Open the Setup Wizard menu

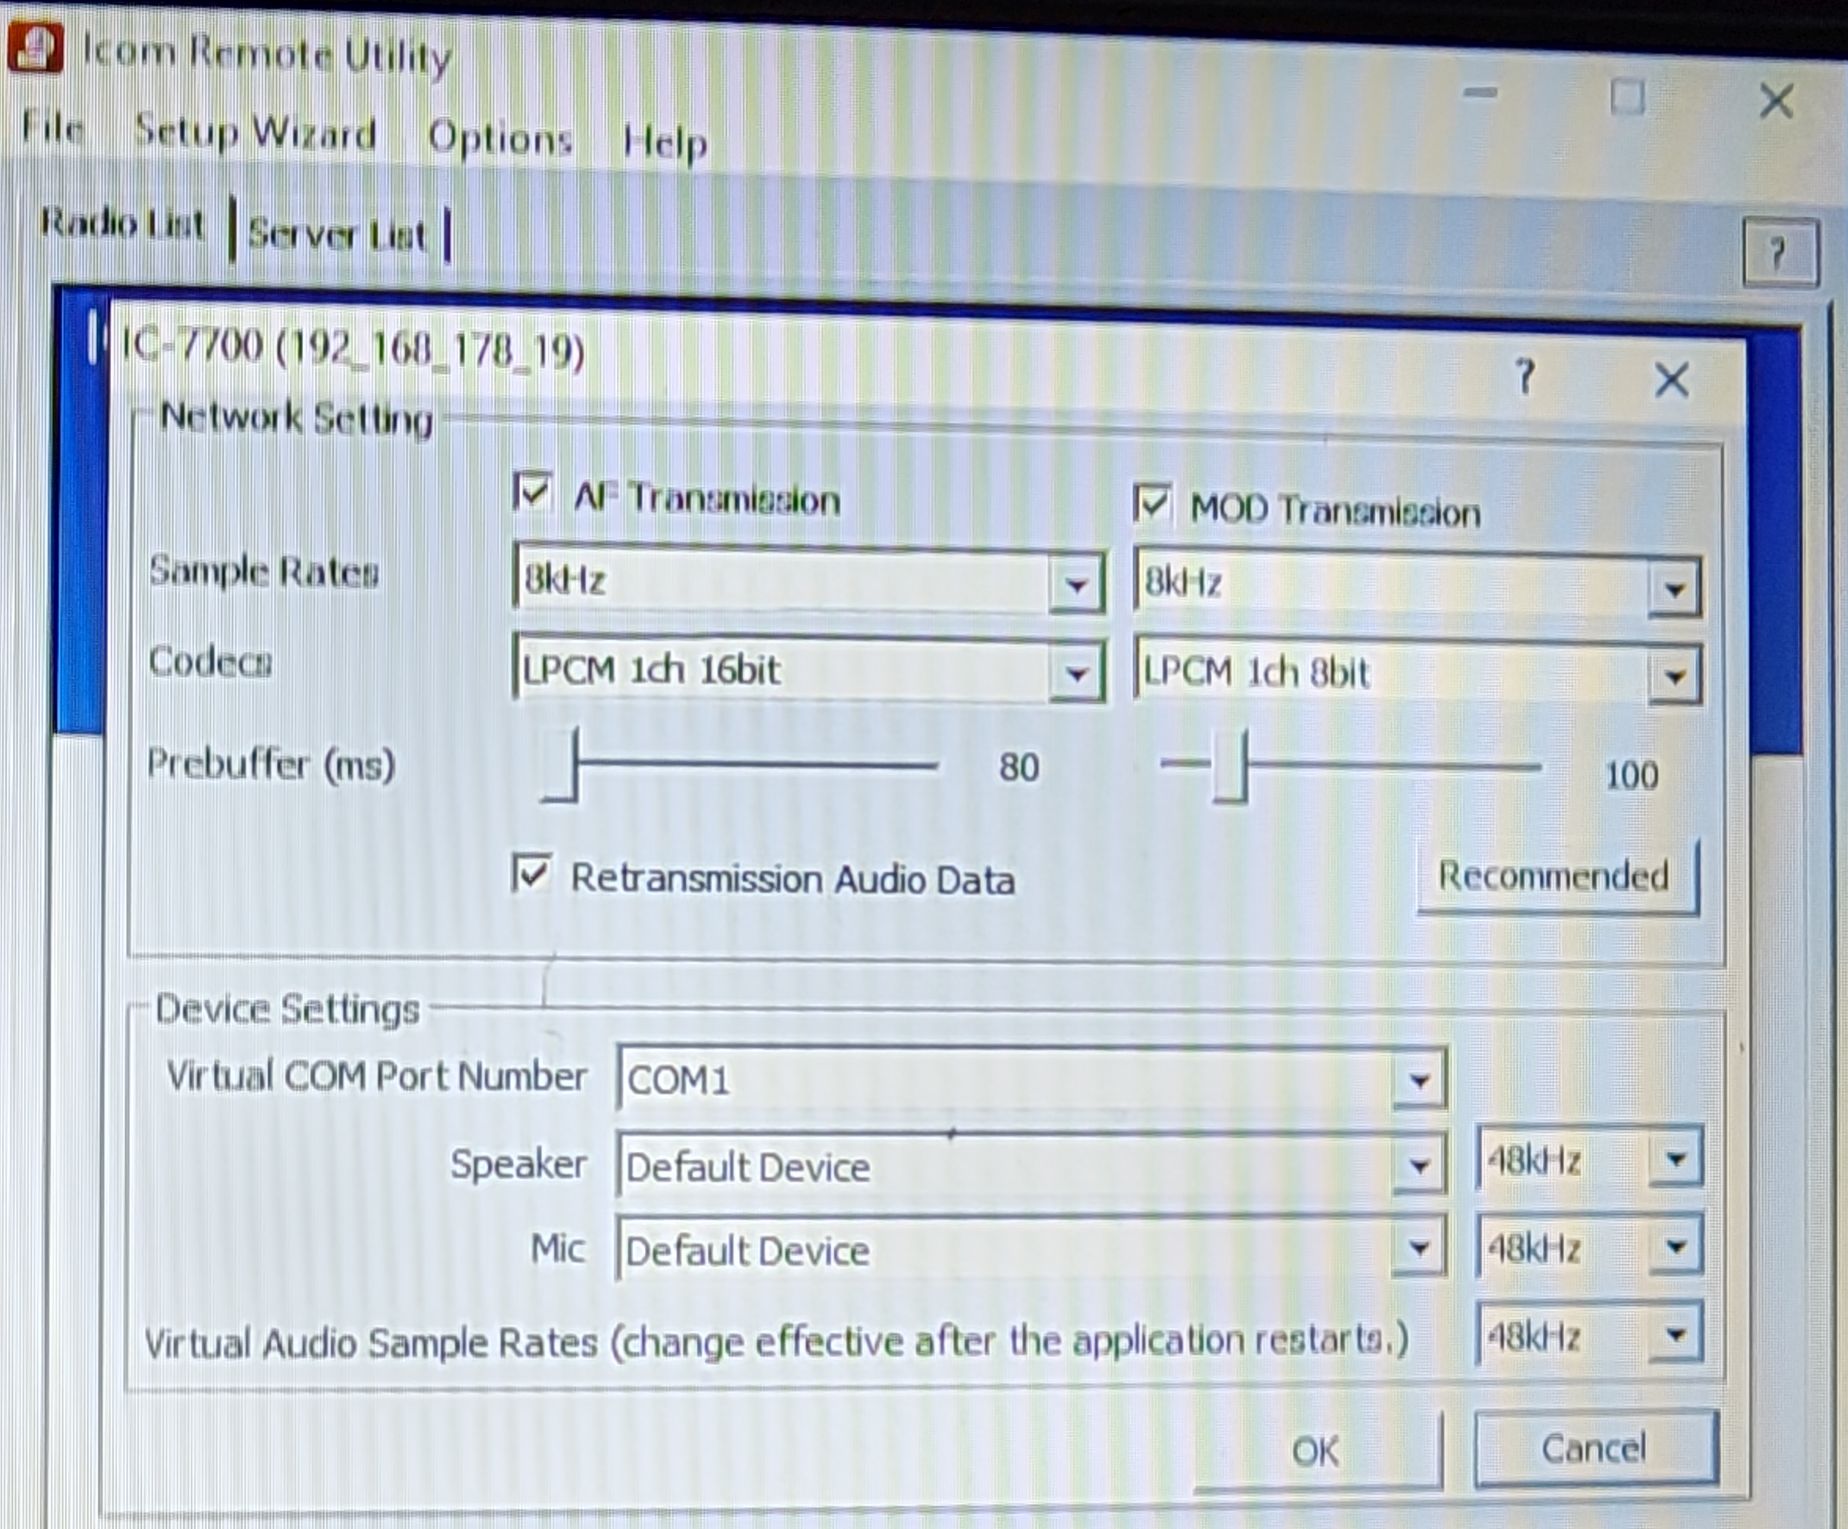click(256, 133)
